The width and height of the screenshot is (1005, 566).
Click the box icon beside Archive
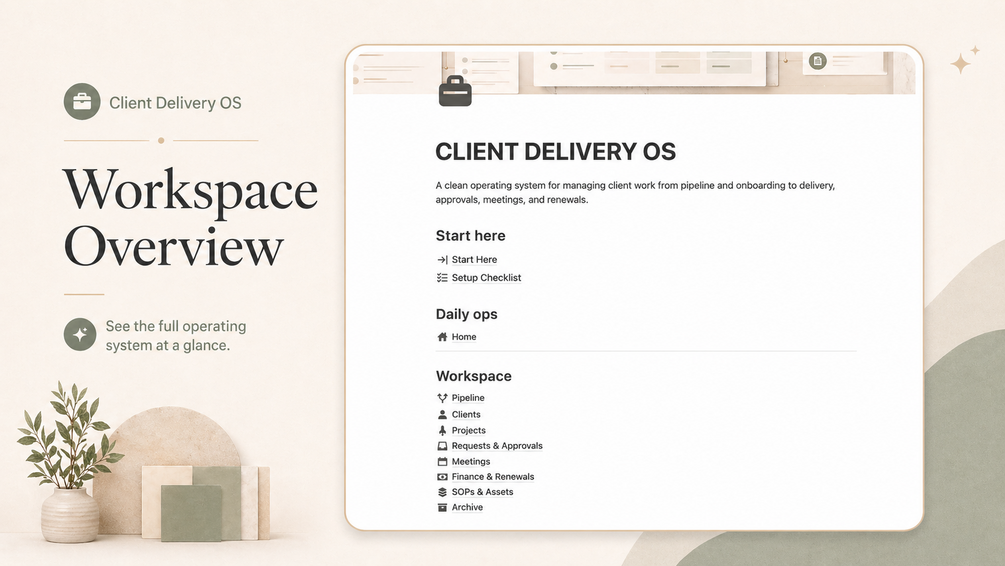pyautogui.click(x=442, y=508)
